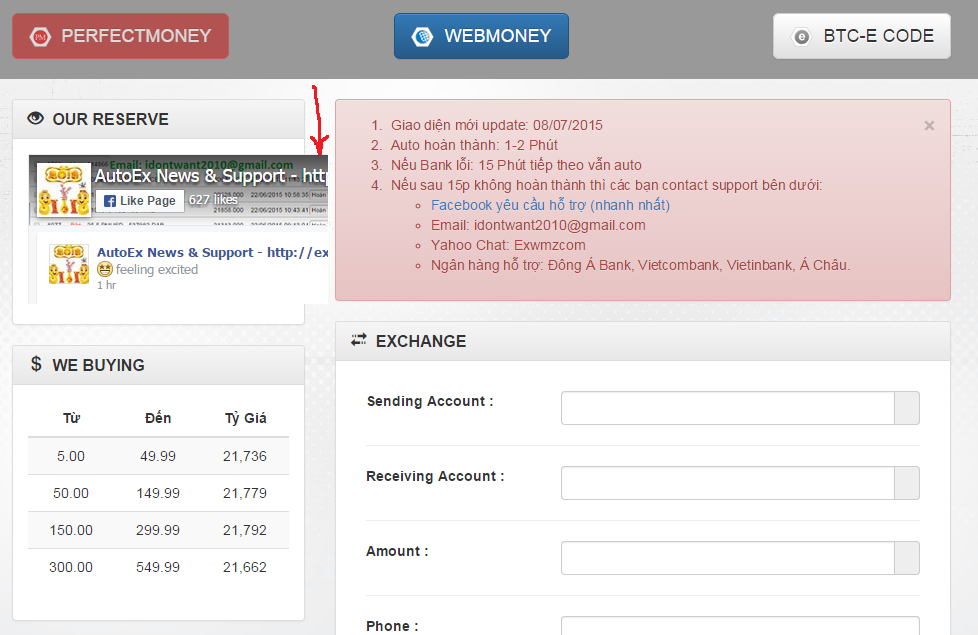Dismiss the pink notice with the X
Screen dimensions: 978x635
[929, 125]
